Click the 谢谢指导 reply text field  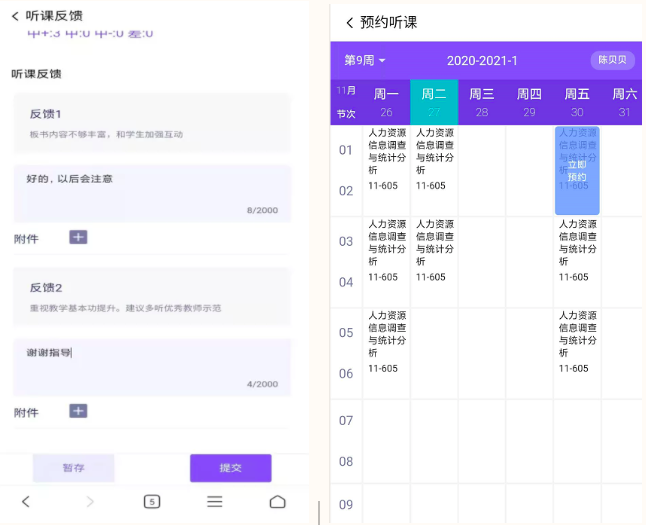152,366
